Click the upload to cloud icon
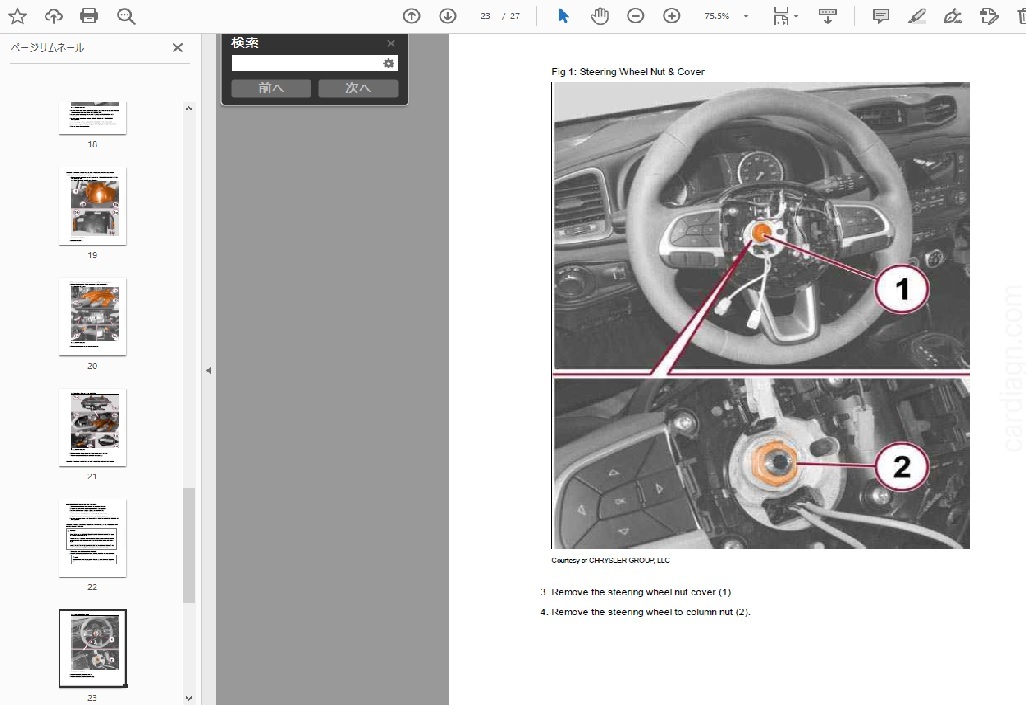Screen dimensions: 1026x705 (x=54, y=16)
